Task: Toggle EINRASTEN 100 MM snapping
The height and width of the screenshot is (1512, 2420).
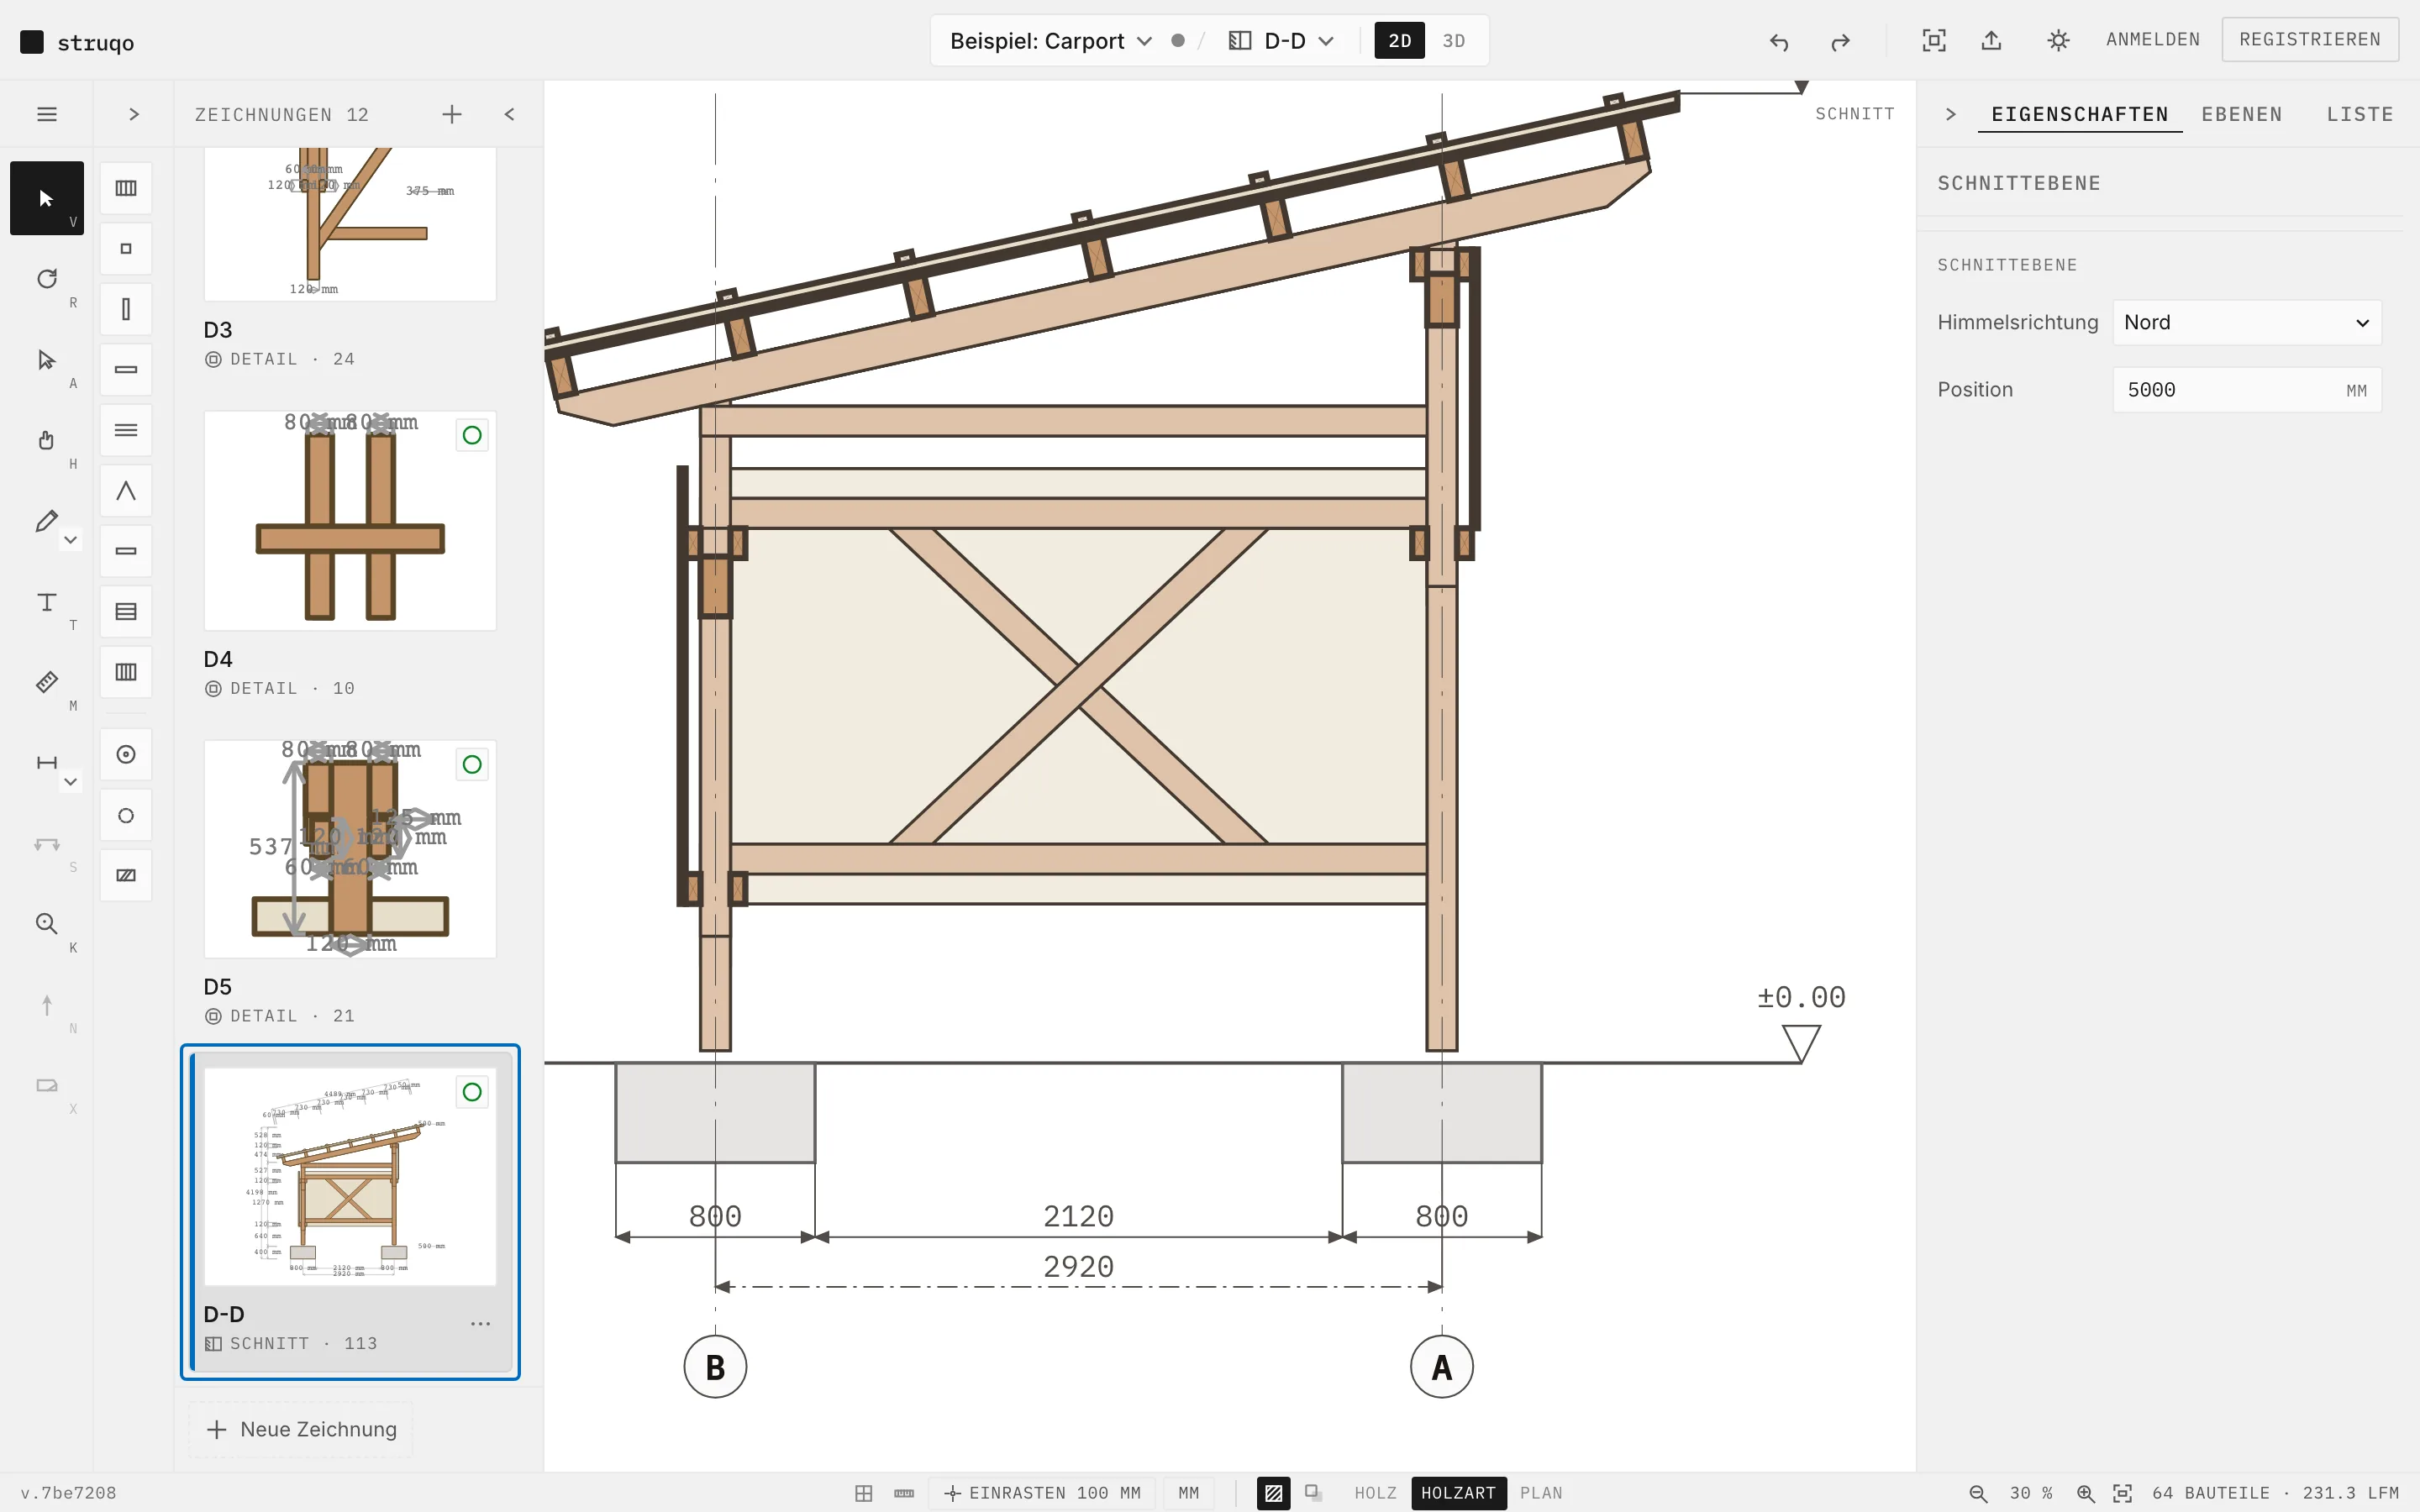Action: pyautogui.click(x=1042, y=1493)
